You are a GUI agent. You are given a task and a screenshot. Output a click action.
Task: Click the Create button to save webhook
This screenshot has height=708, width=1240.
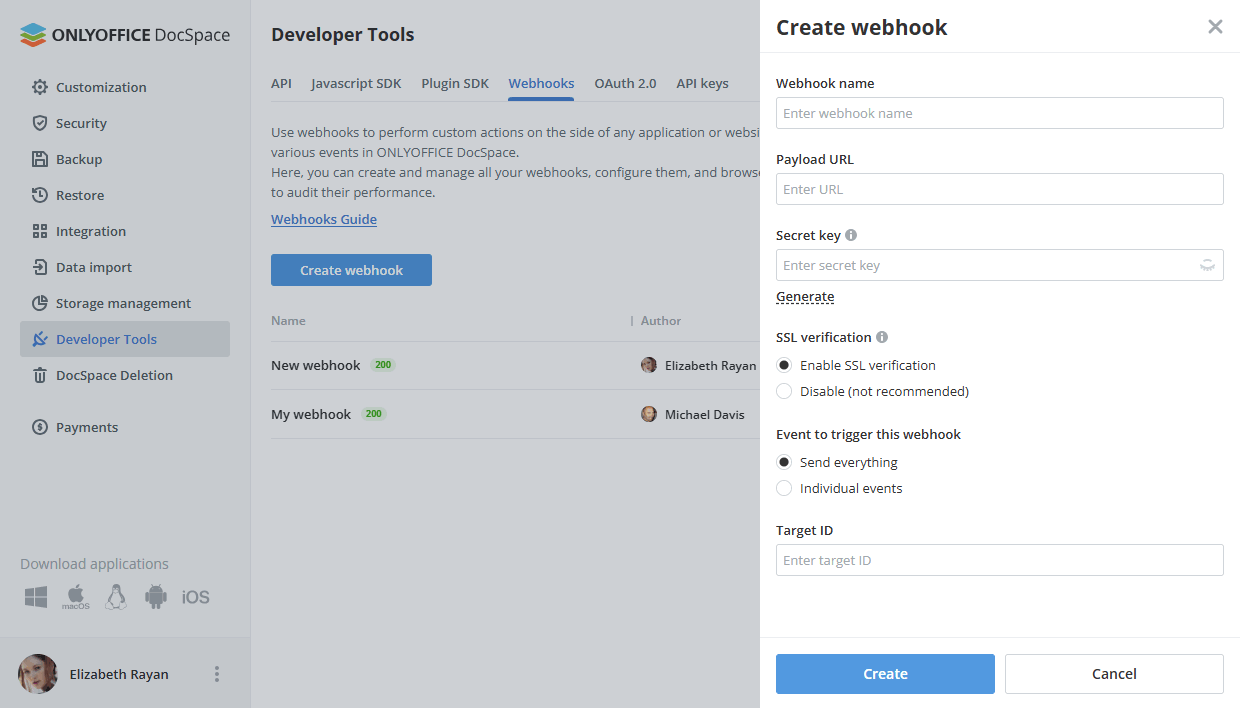point(885,674)
